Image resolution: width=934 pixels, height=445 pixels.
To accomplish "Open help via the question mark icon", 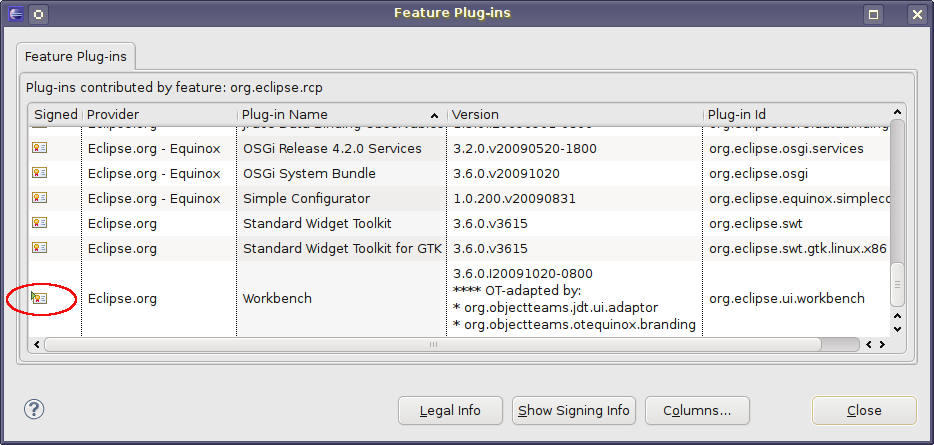I will tap(35, 409).
